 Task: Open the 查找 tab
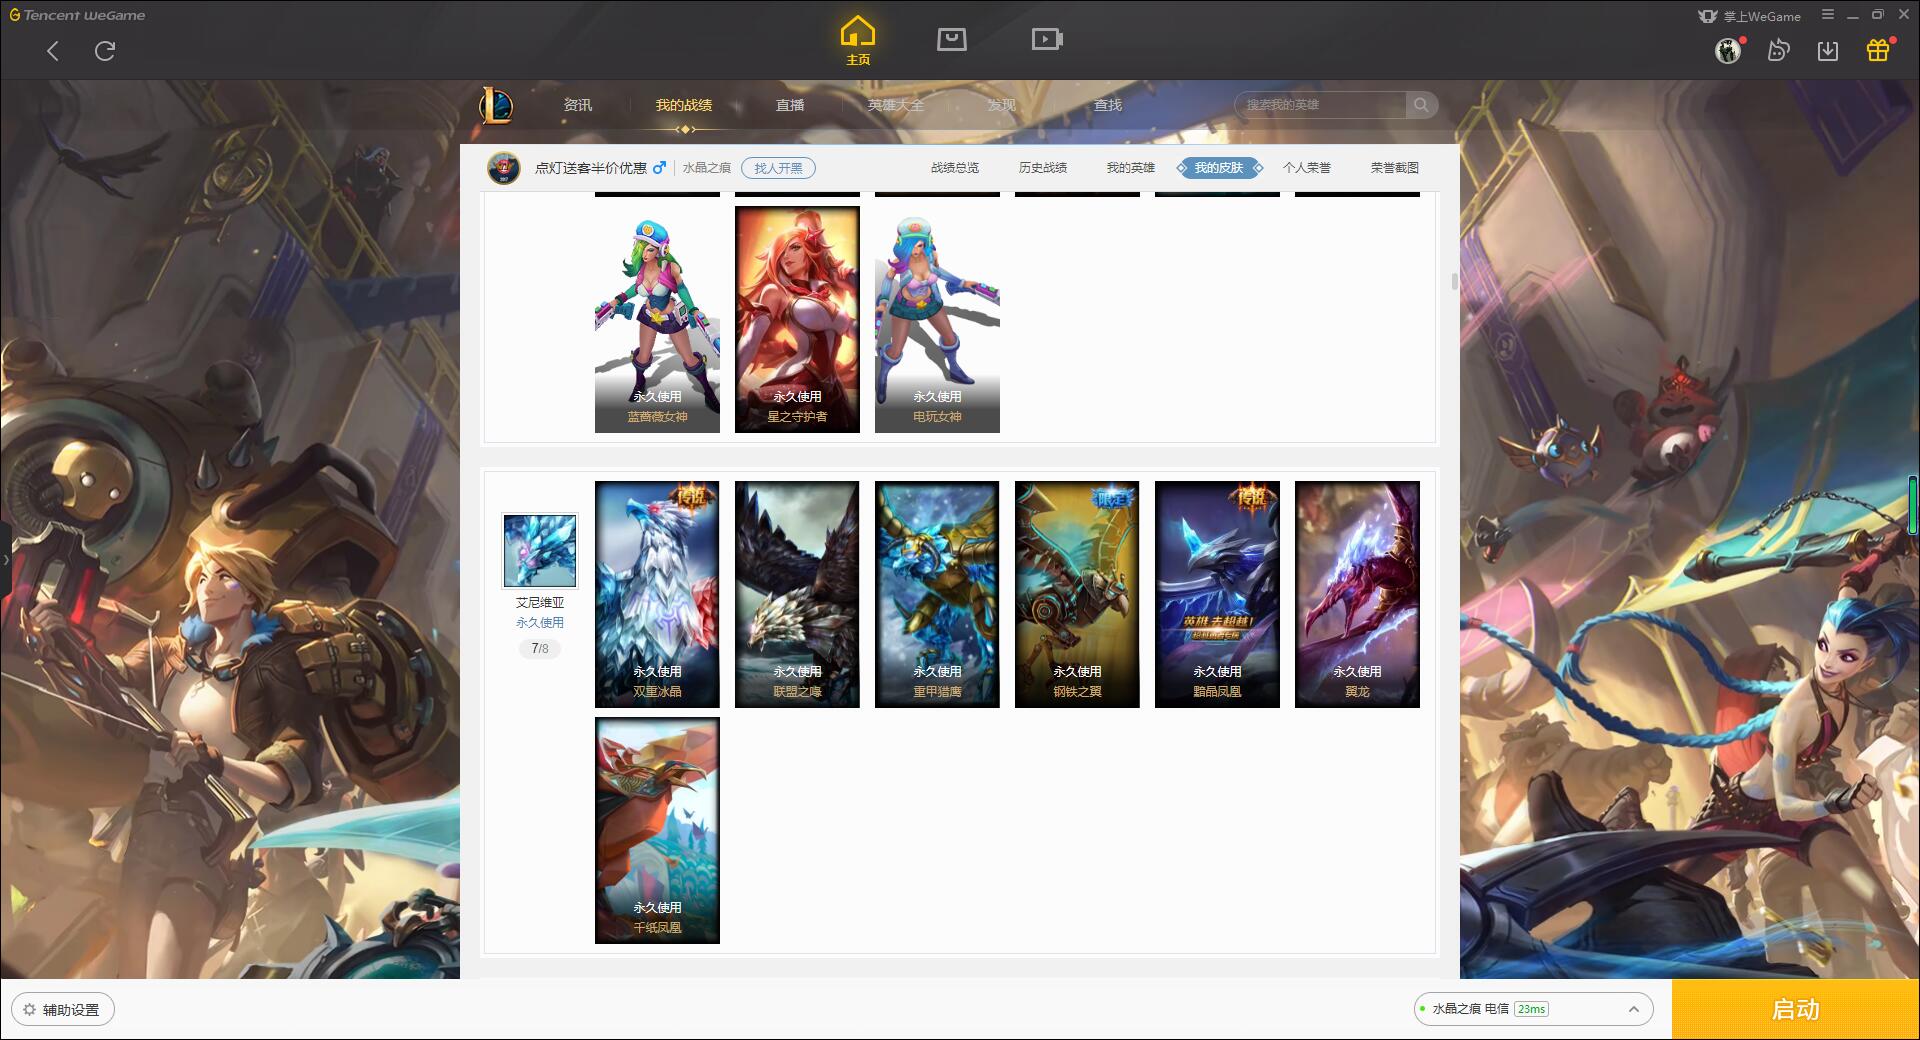(x=1108, y=105)
